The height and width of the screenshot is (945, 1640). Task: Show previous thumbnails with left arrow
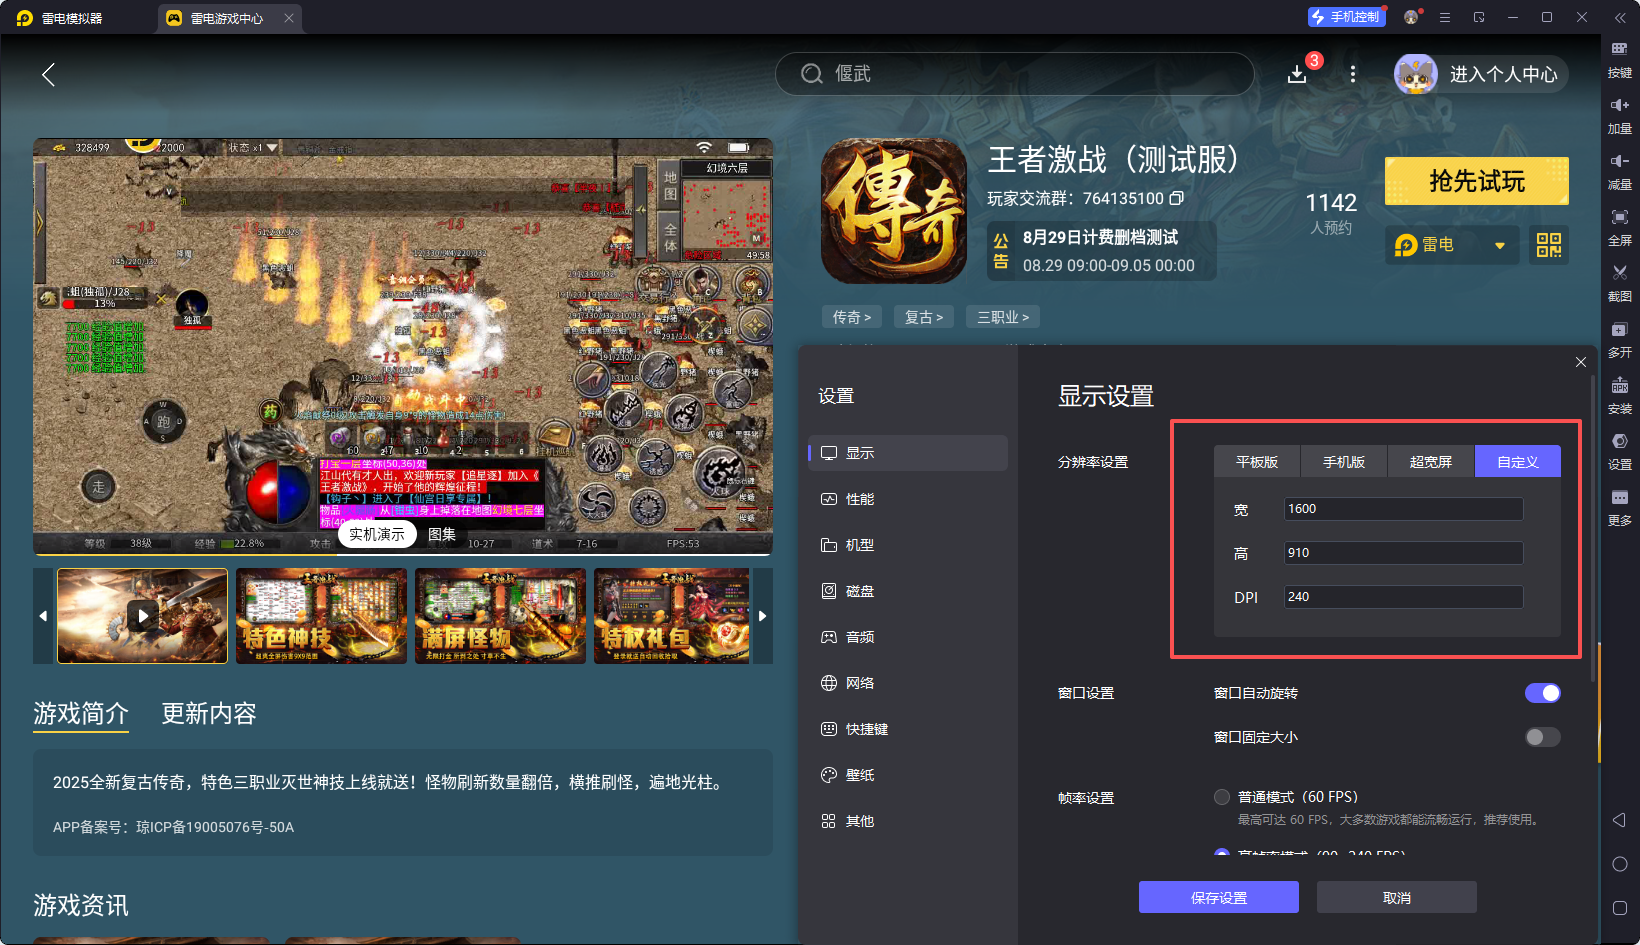pos(43,616)
